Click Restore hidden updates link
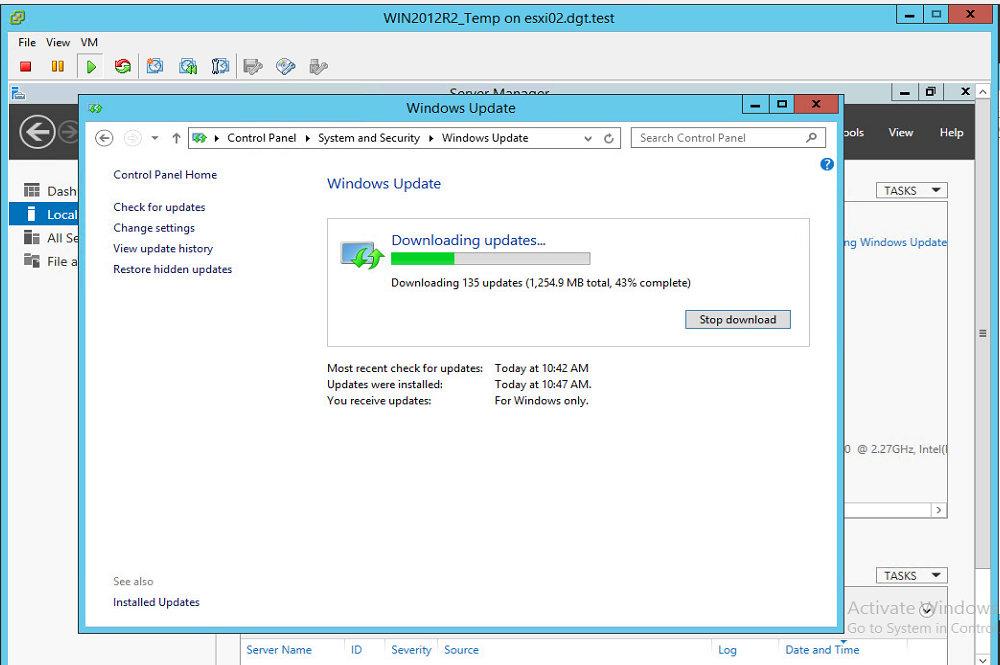 172,269
